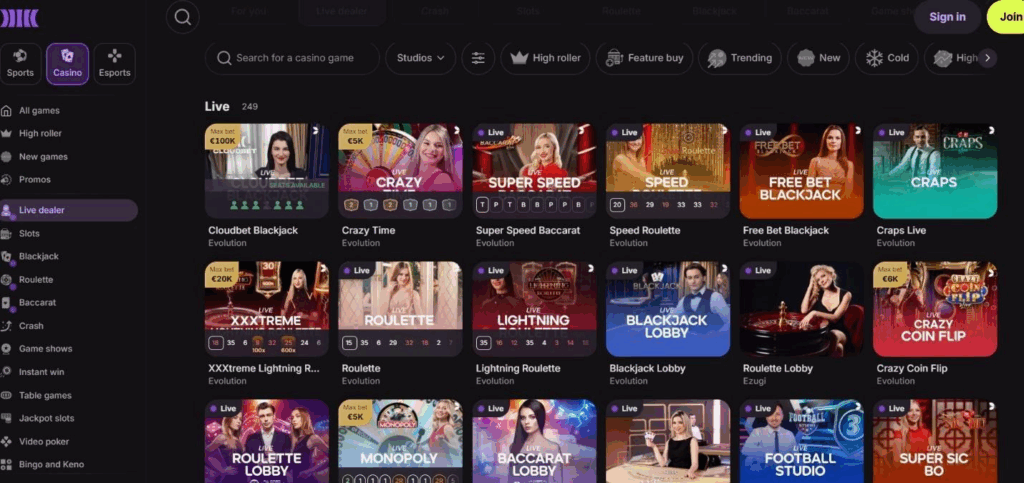Open the Monopoly live game thumbnail

coord(400,441)
